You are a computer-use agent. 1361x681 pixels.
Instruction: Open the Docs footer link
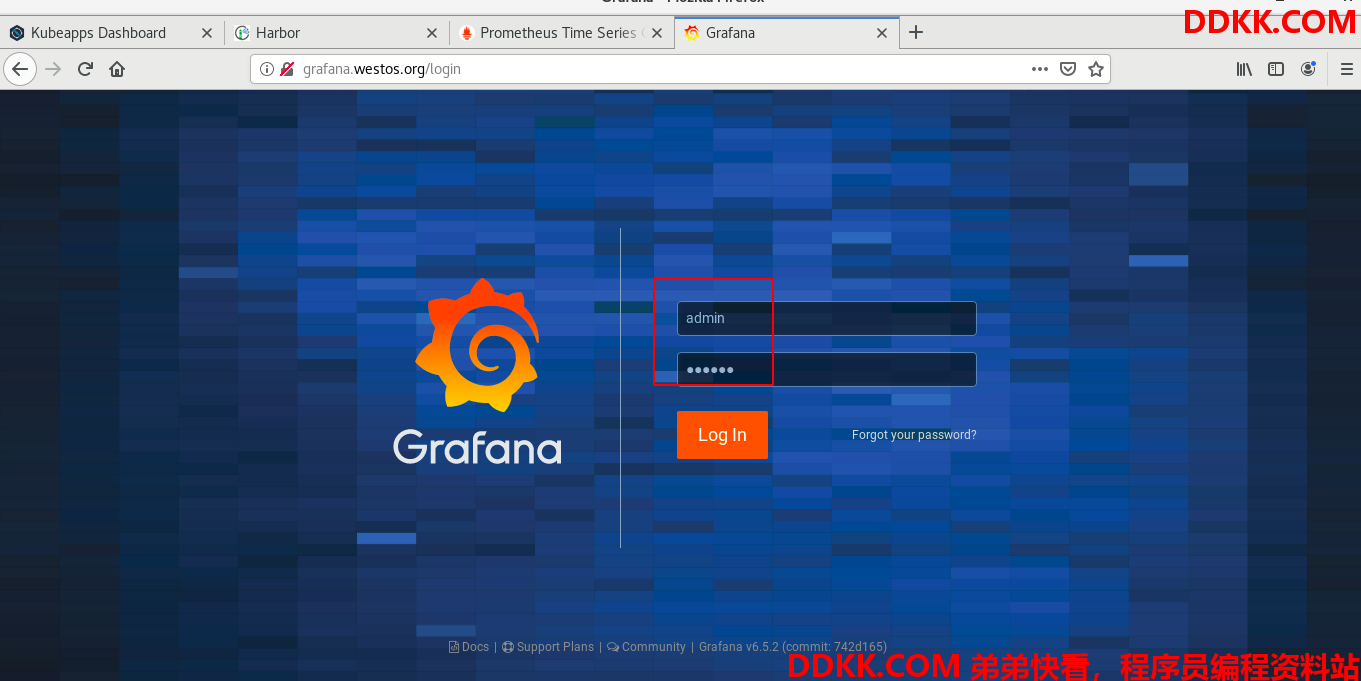point(469,647)
